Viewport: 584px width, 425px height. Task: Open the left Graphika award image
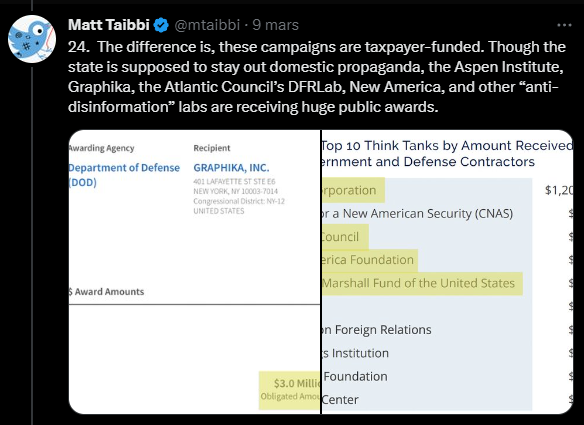pos(194,272)
